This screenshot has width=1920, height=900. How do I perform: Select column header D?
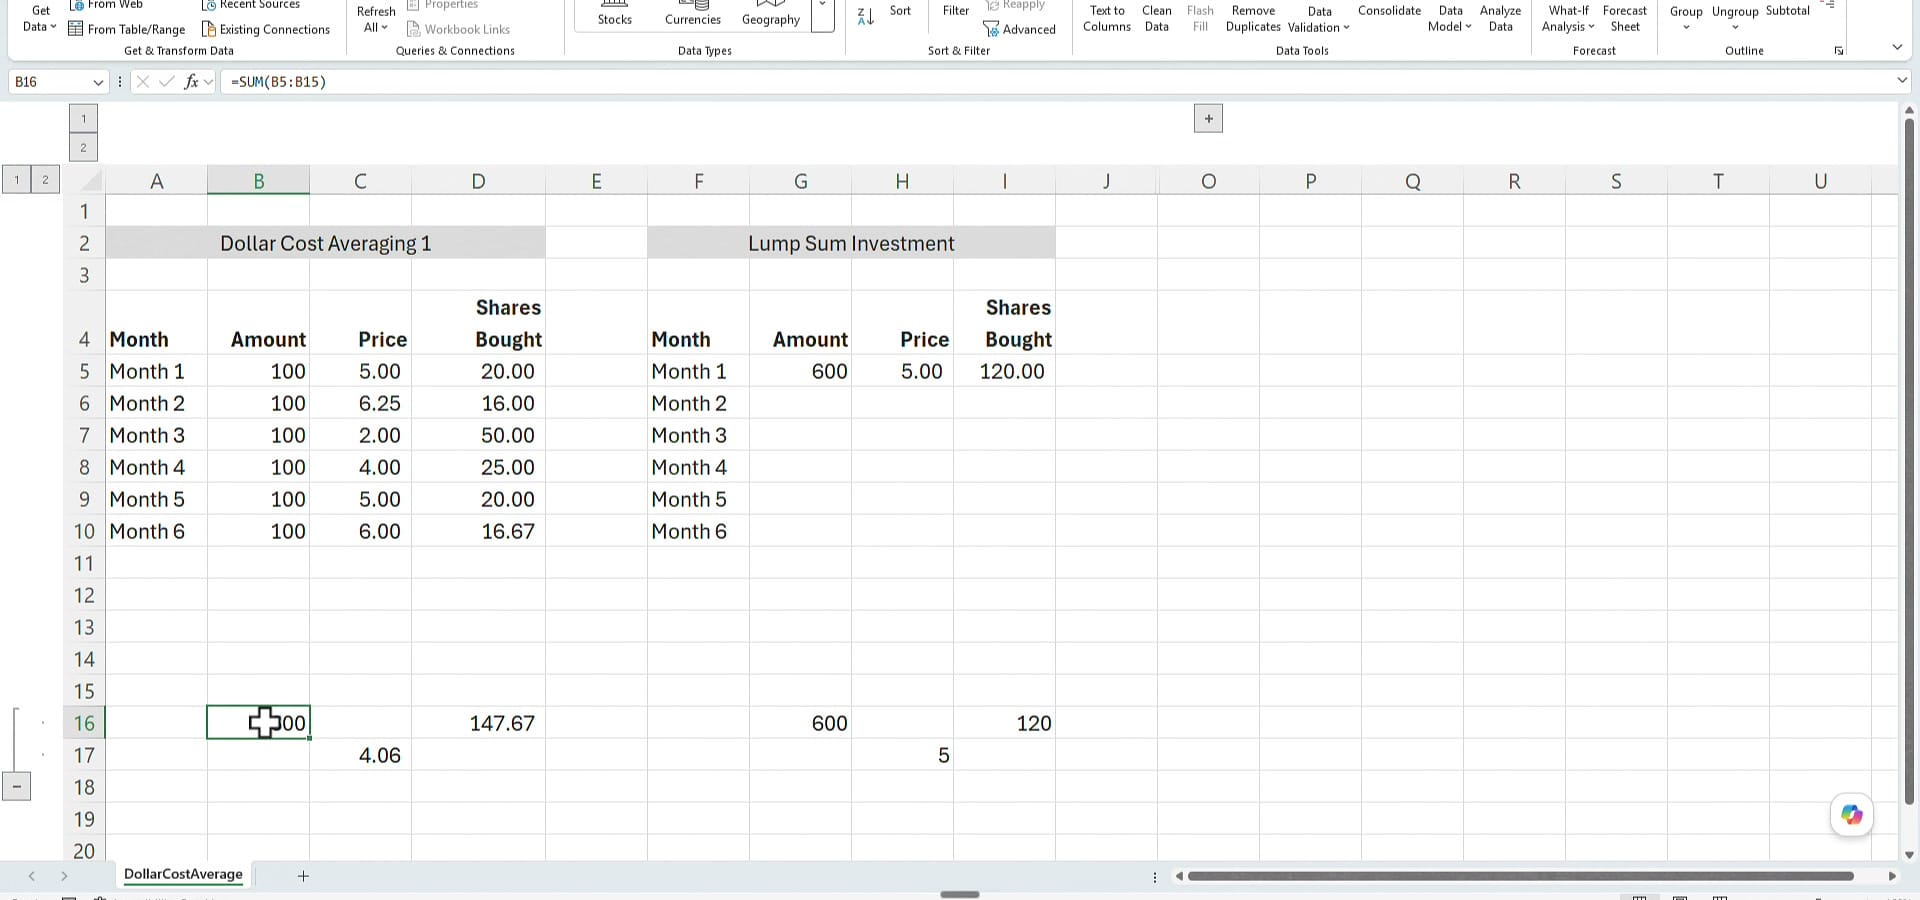point(478,181)
